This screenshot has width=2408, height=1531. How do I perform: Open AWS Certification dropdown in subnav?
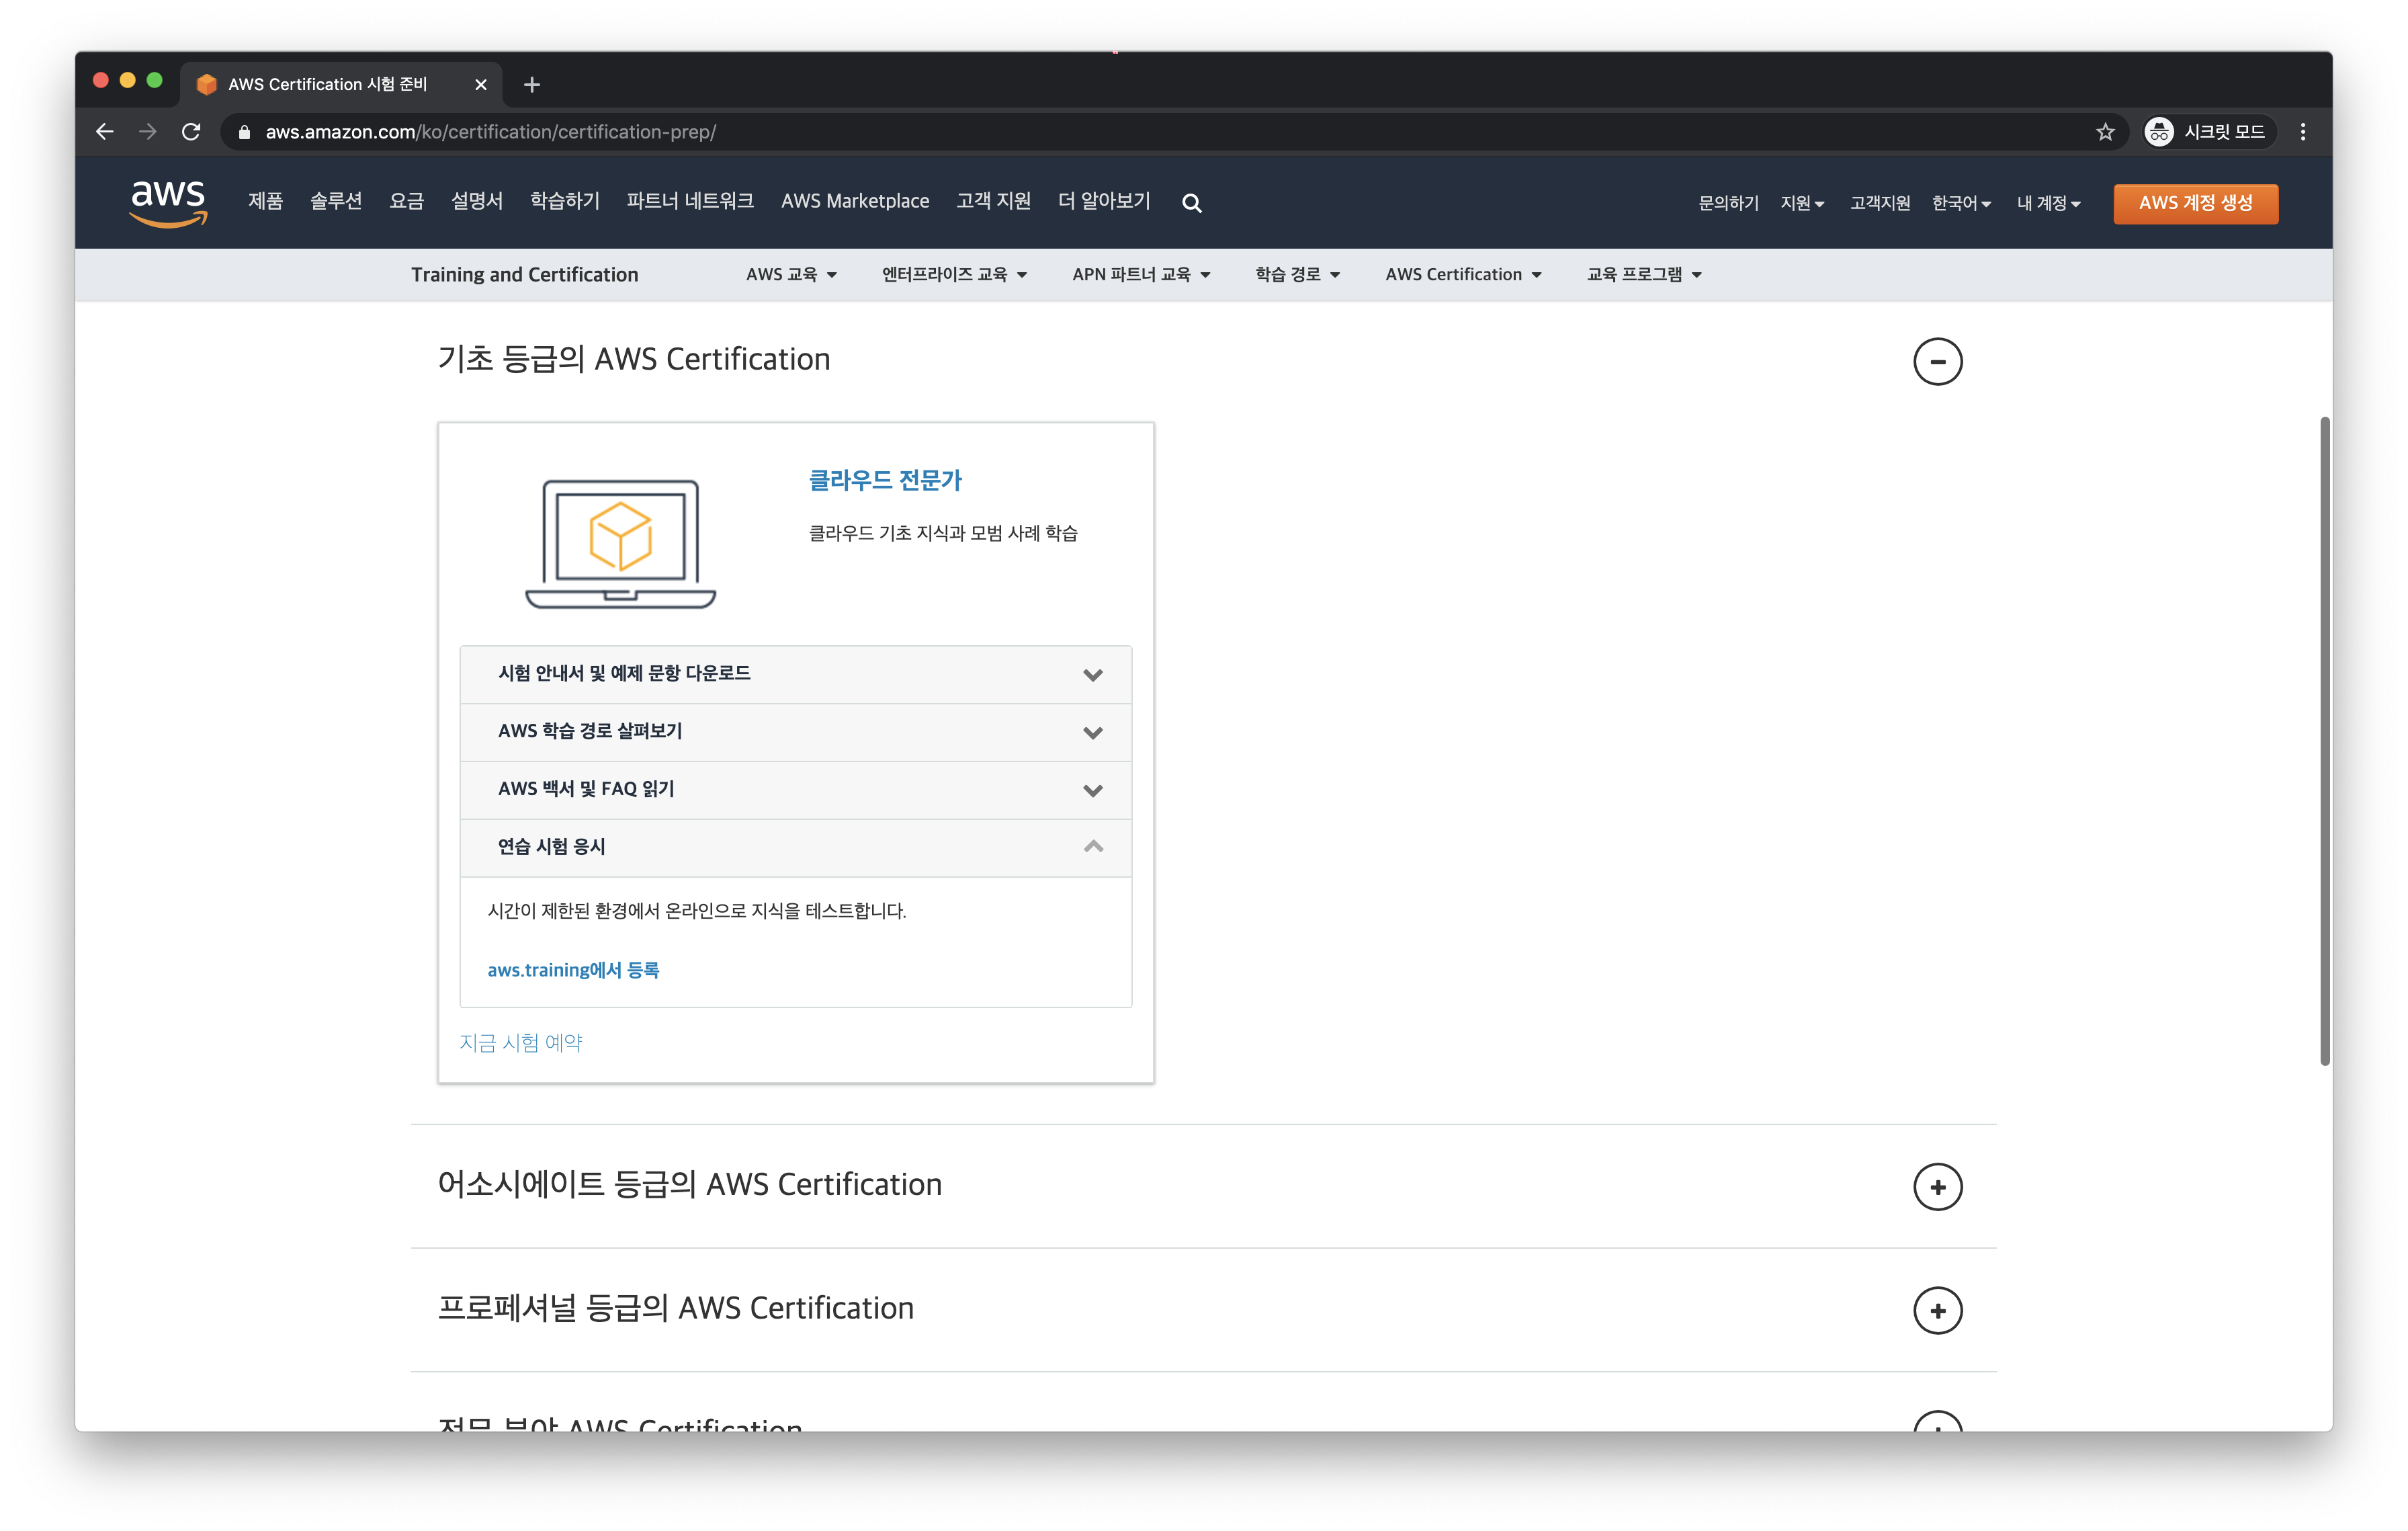tap(1462, 275)
